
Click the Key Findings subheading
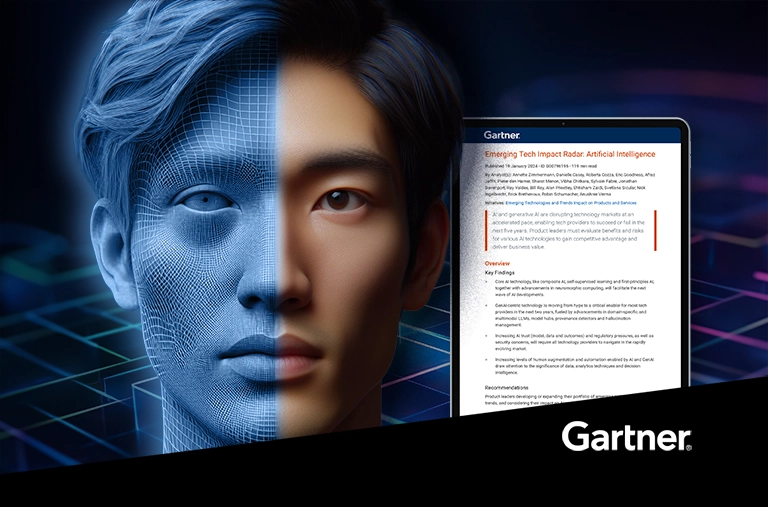[504, 272]
